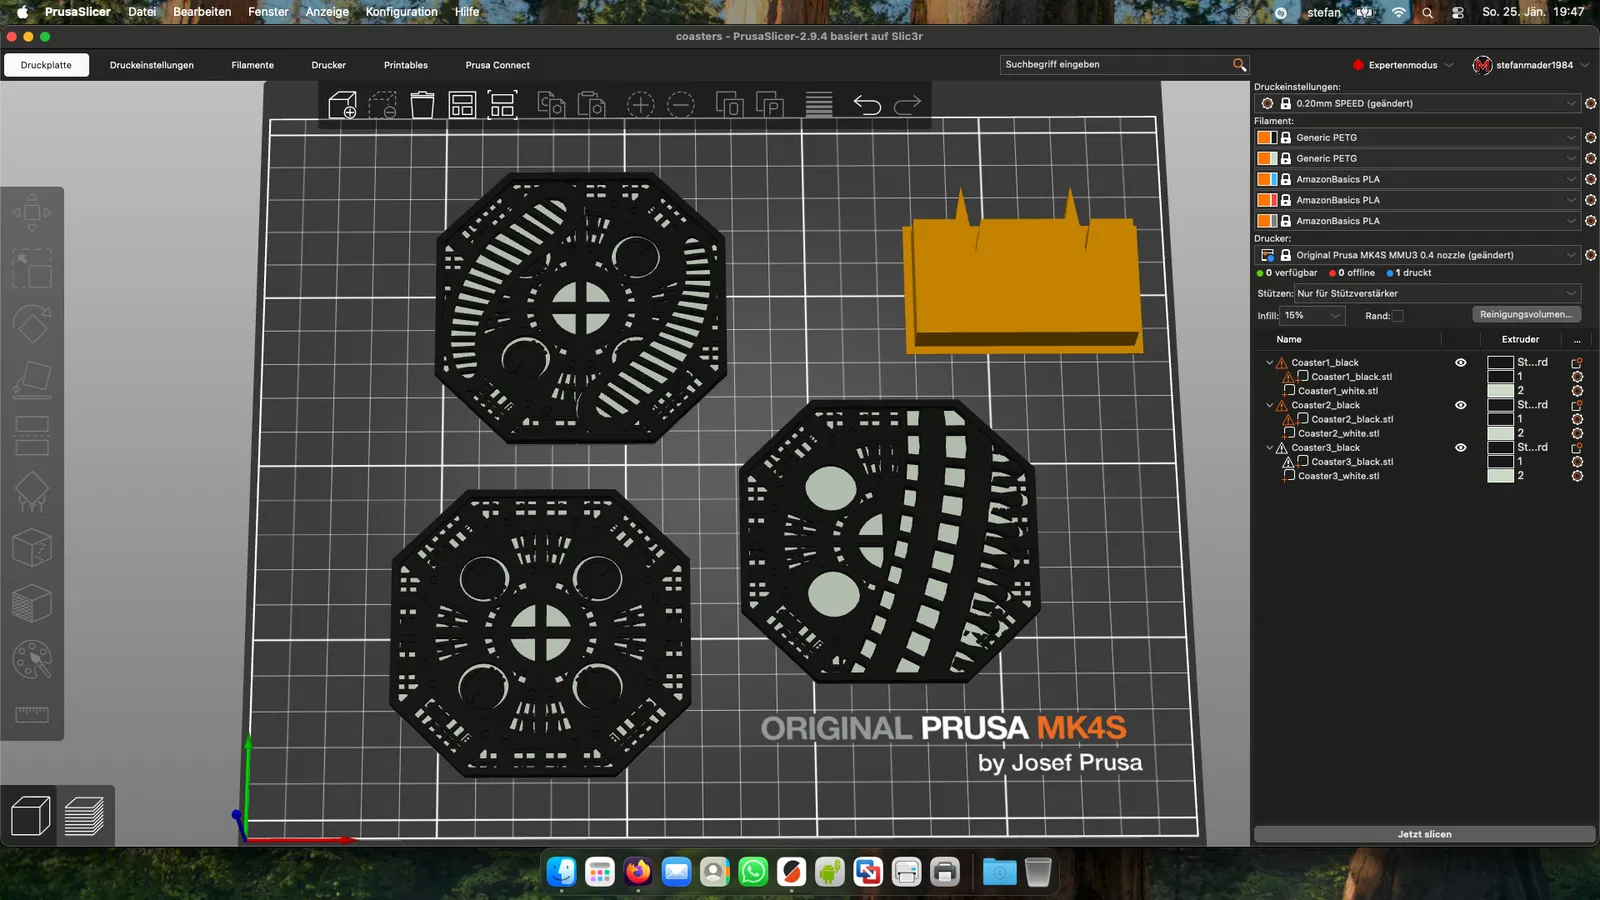Click extruder color swatch for Coaster1_white.stl
The image size is (1600, 900).
click(1500, 391)
